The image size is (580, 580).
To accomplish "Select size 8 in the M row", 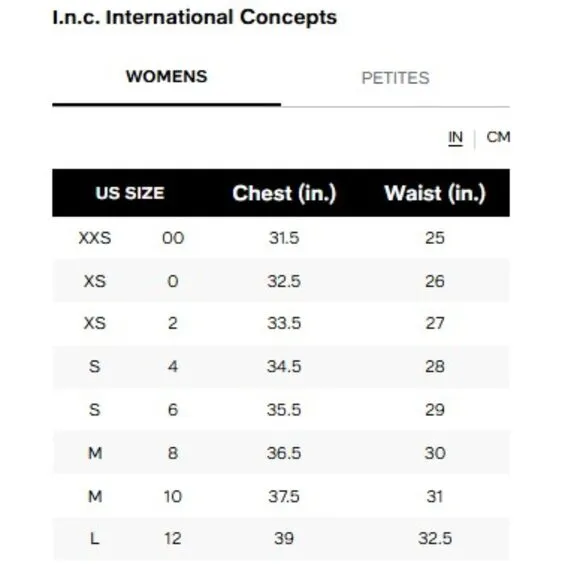I will (173, 453).
